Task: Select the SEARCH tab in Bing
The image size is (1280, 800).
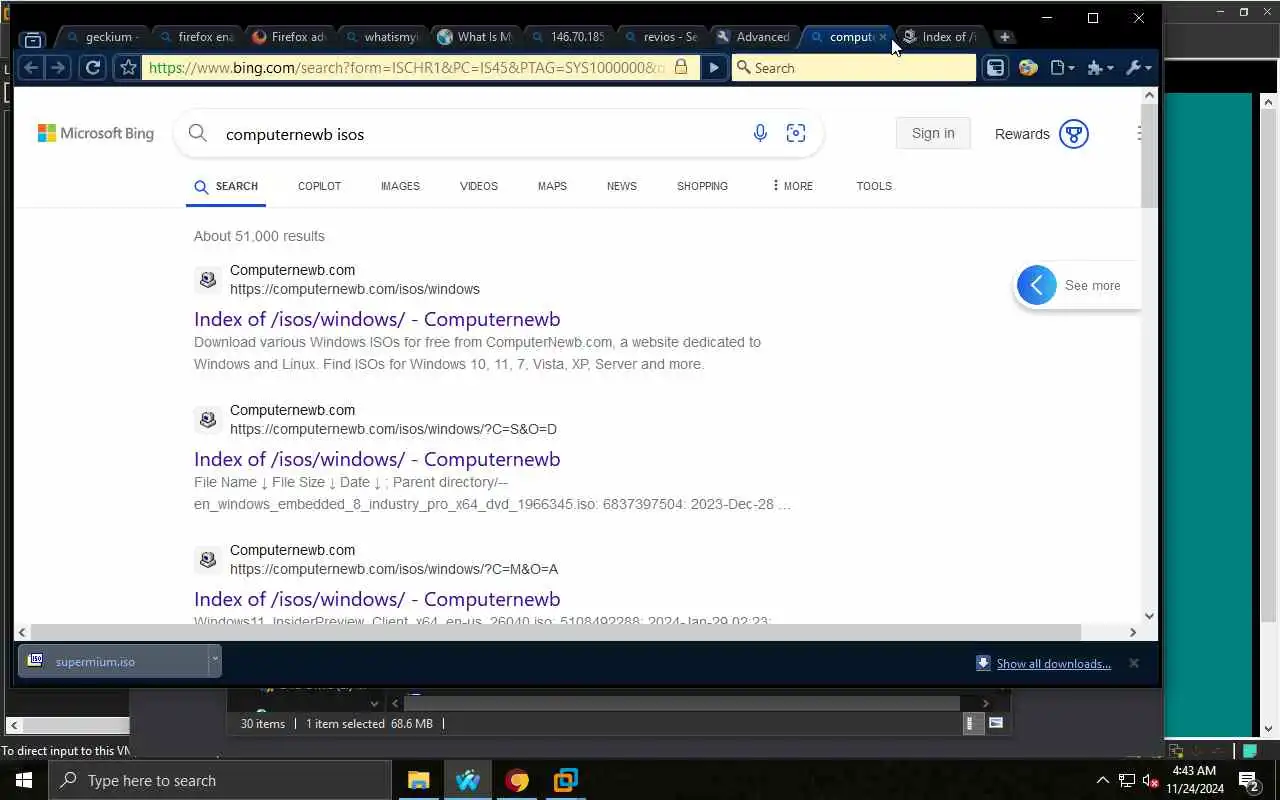Action: tap(226, 186)
